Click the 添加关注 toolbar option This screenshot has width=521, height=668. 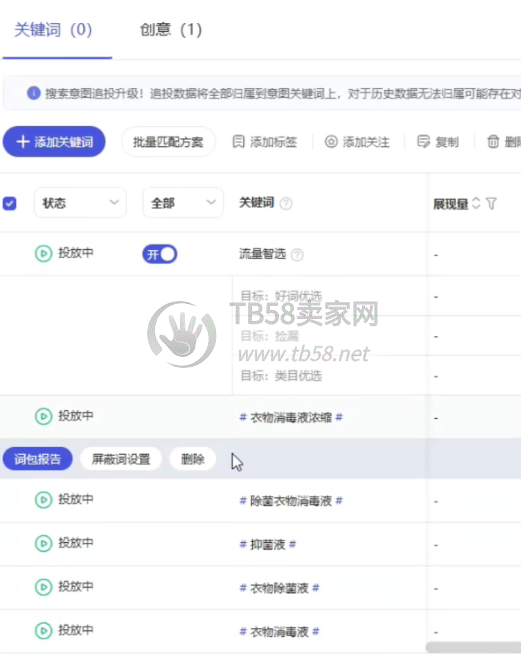tap(357, 142)
